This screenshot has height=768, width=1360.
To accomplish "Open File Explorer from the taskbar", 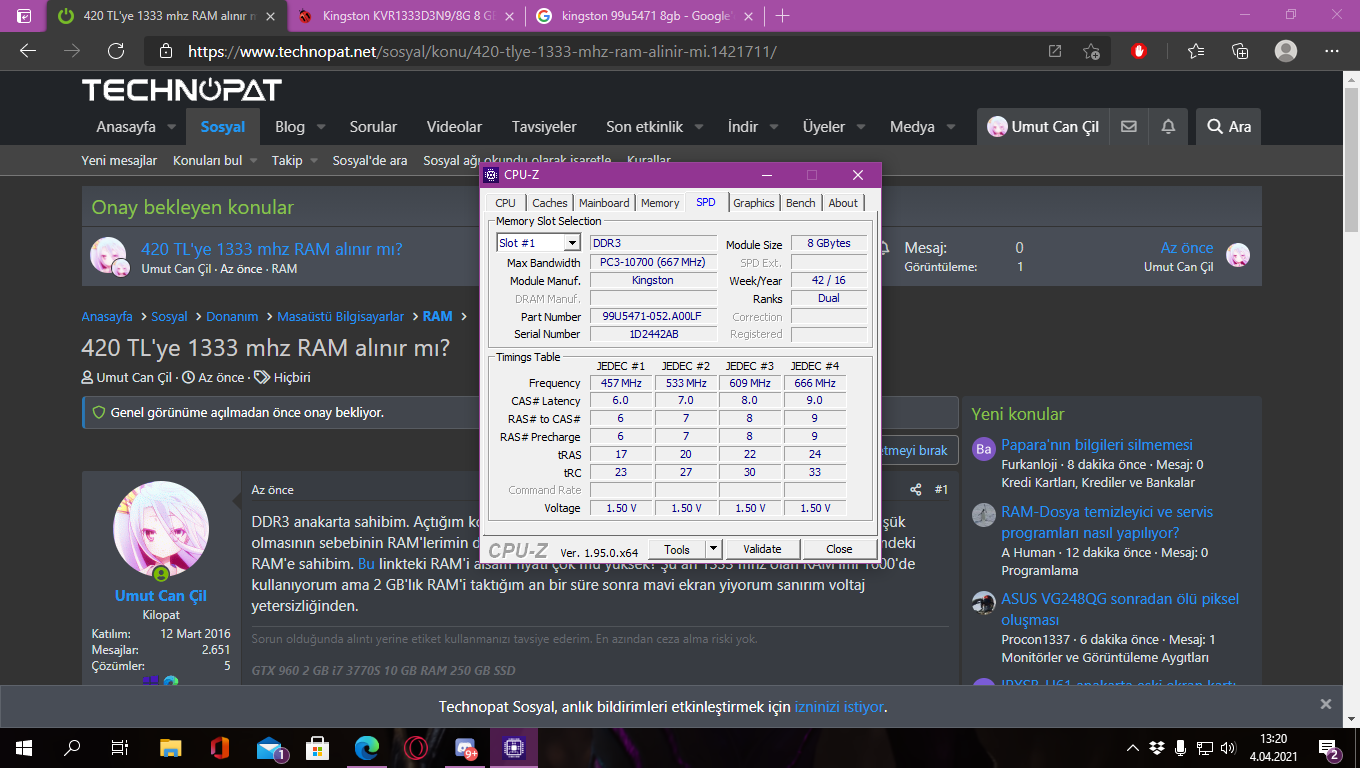I will tap(171, 748).
